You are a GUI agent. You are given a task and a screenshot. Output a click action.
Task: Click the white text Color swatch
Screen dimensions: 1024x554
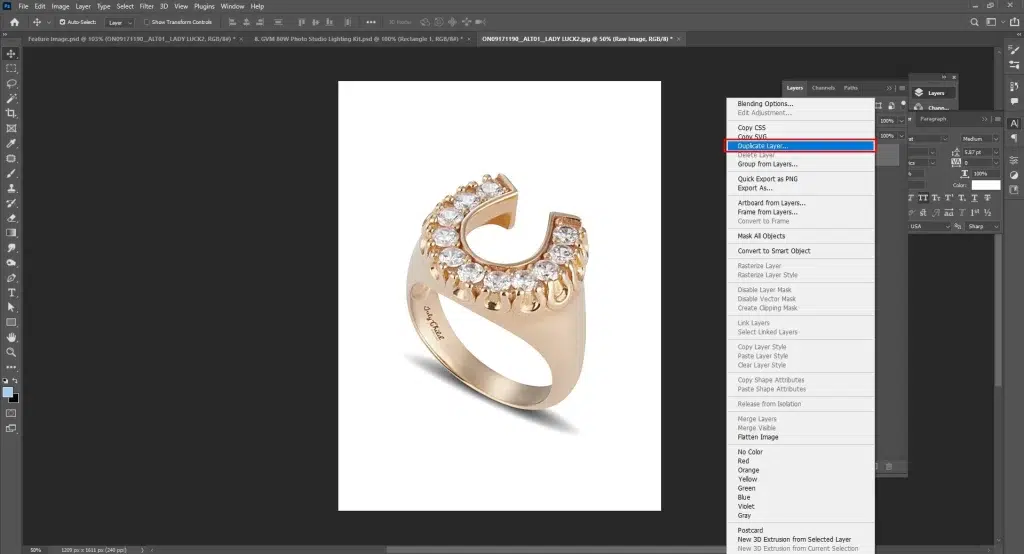(986, 185)
